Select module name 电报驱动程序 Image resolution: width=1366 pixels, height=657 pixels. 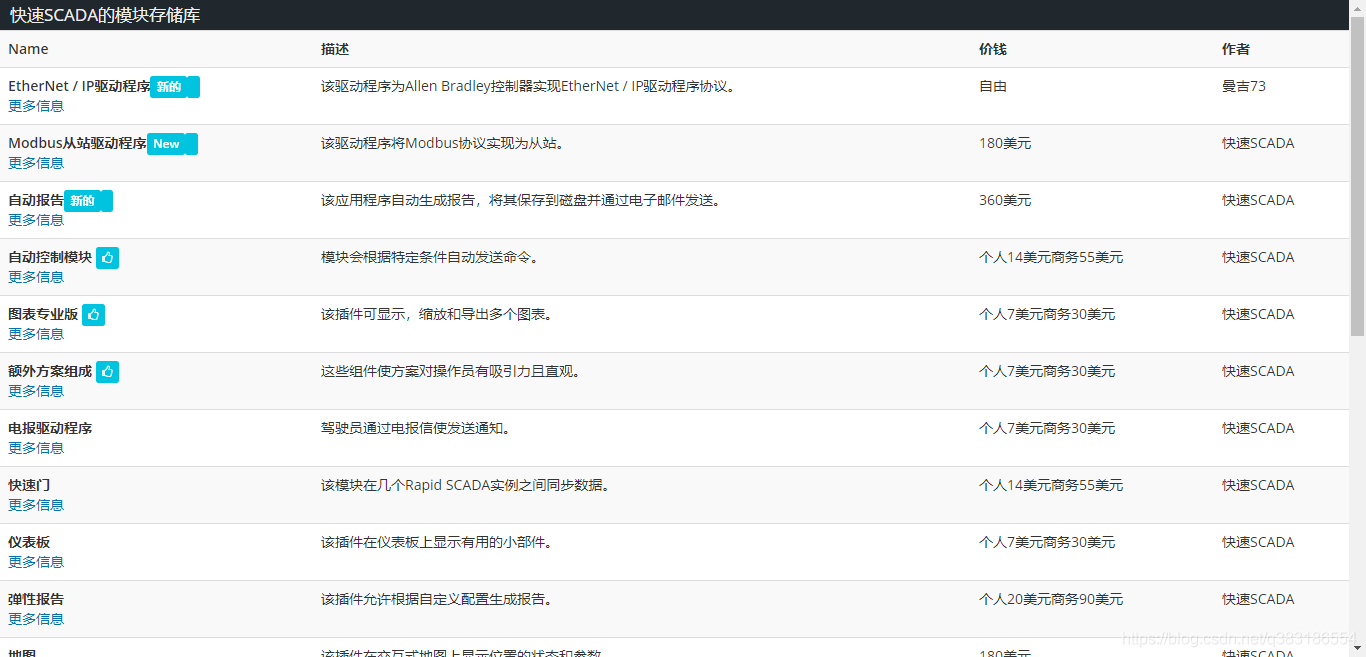click(50, 428)
